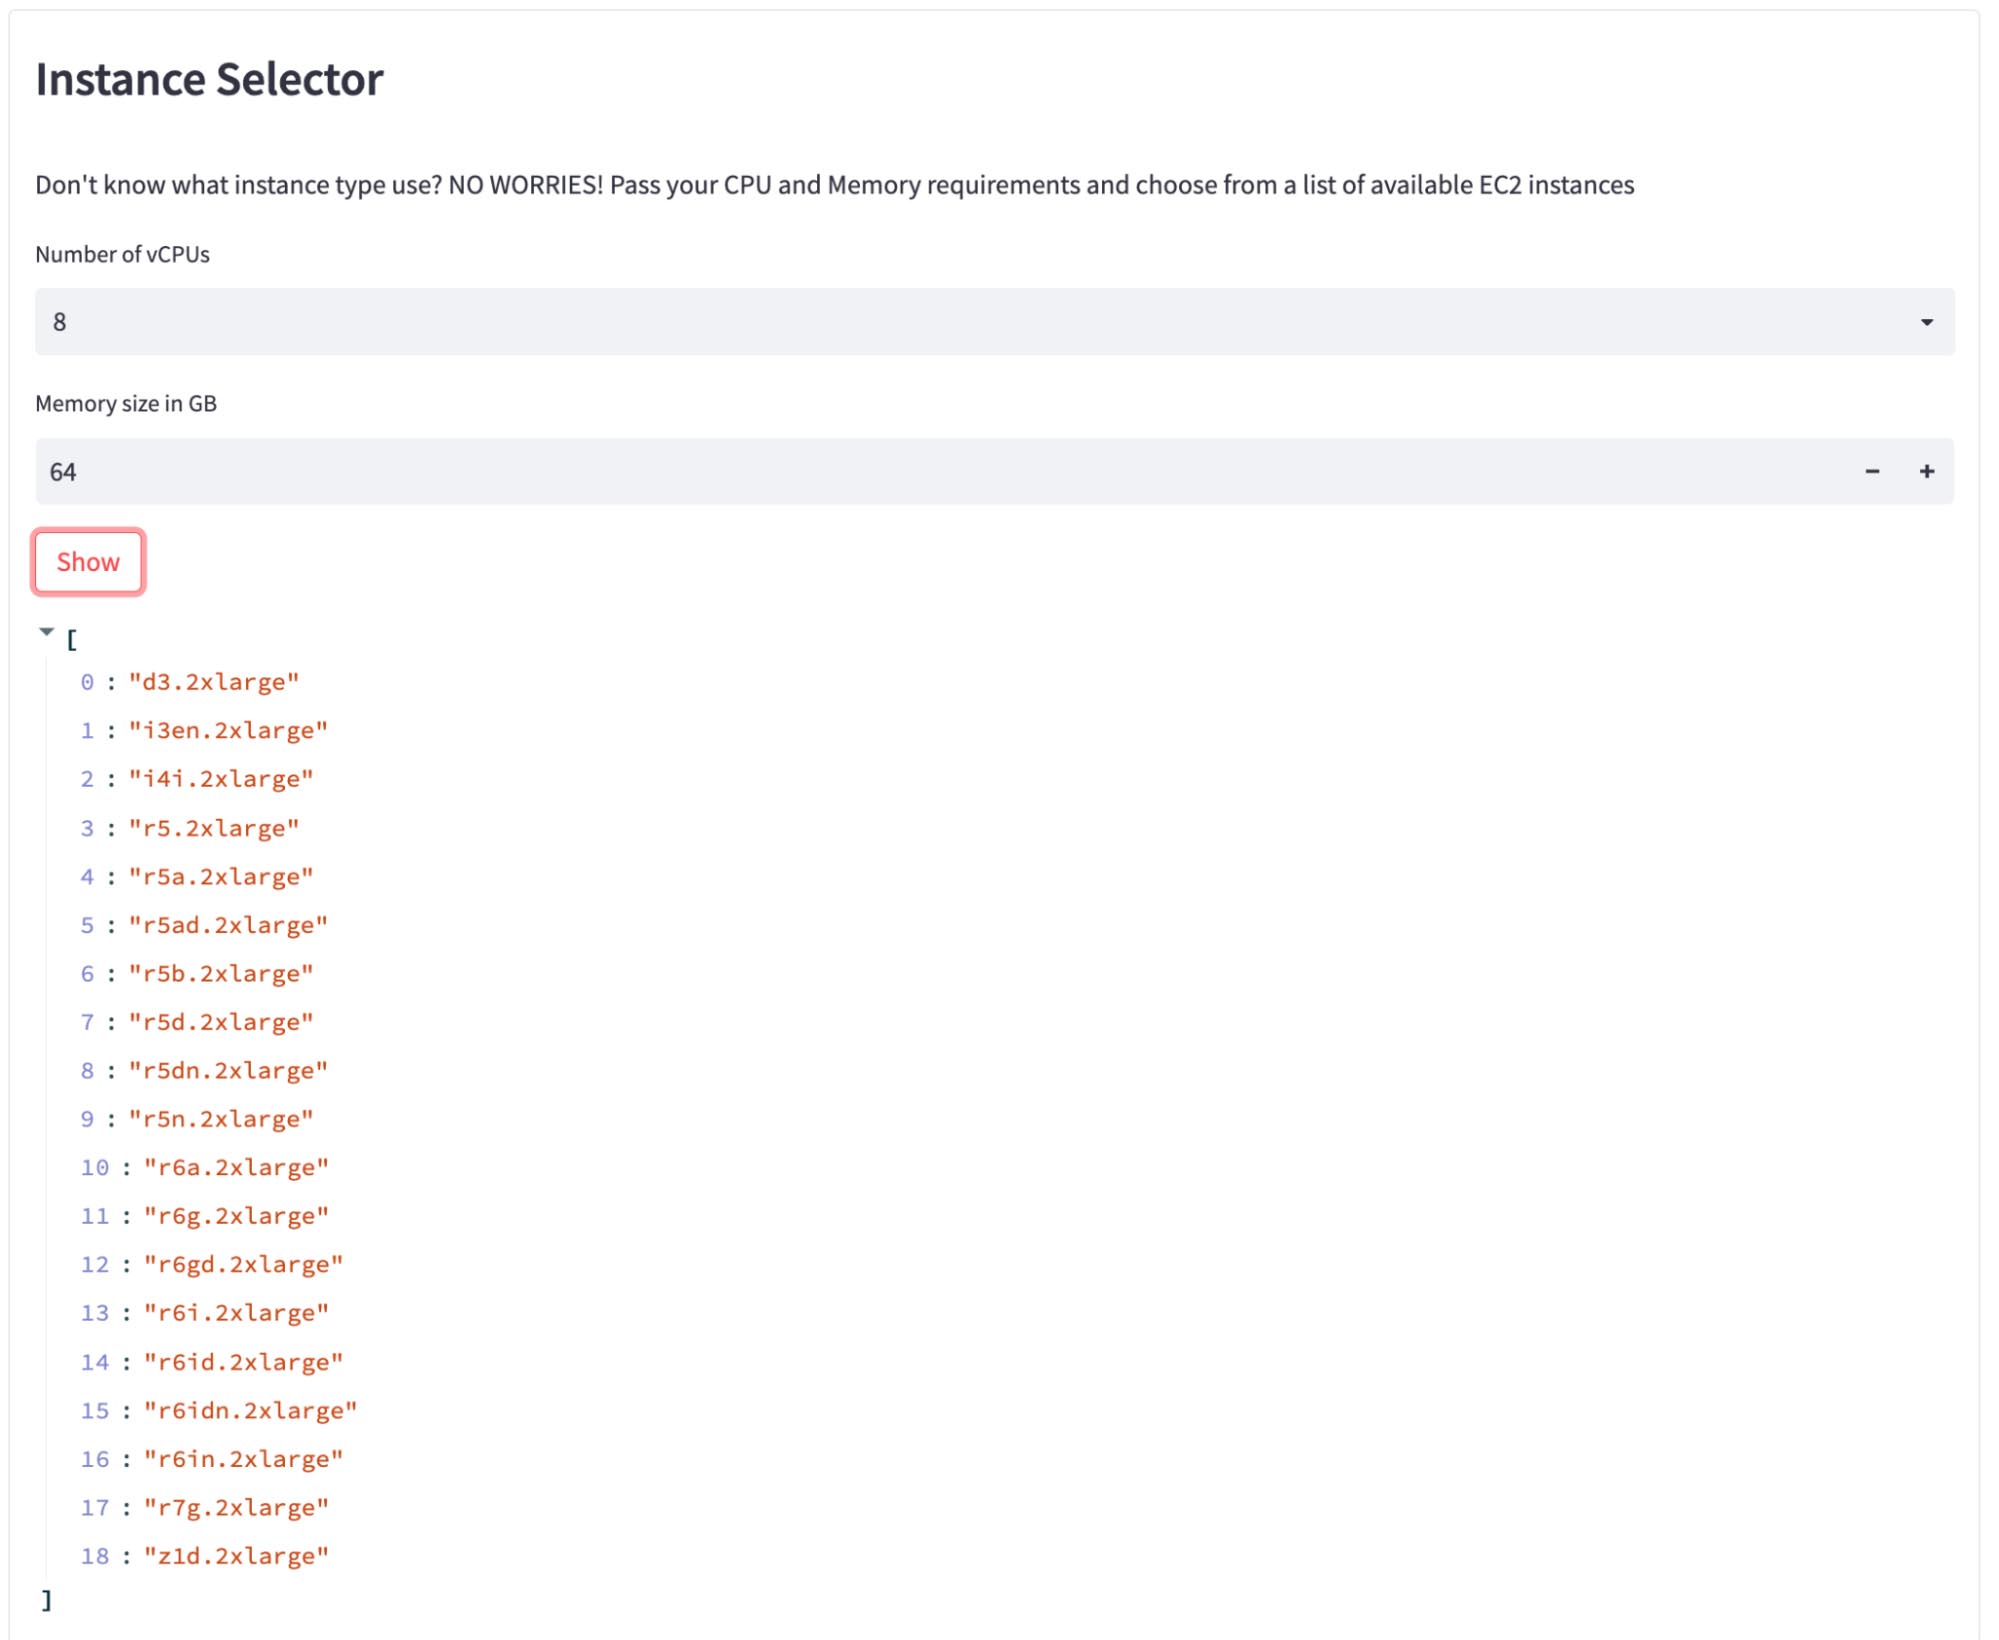Select the "r6gd.2xlarge" instance entry
The width and height of the screenshot is (1999, 1640).
point(243,1265)
